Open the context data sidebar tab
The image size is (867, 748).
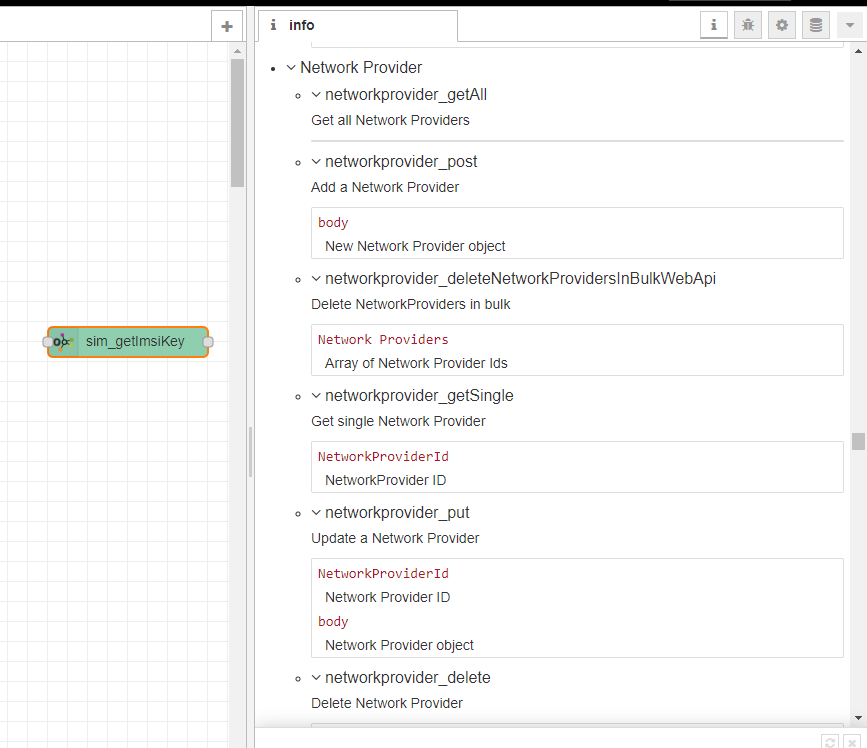(815, 26)
